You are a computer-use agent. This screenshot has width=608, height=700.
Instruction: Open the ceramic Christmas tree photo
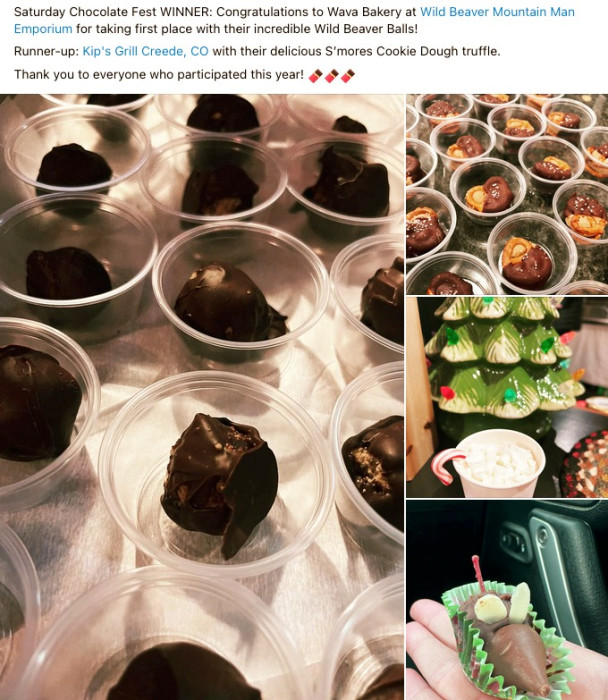(507, 397)
